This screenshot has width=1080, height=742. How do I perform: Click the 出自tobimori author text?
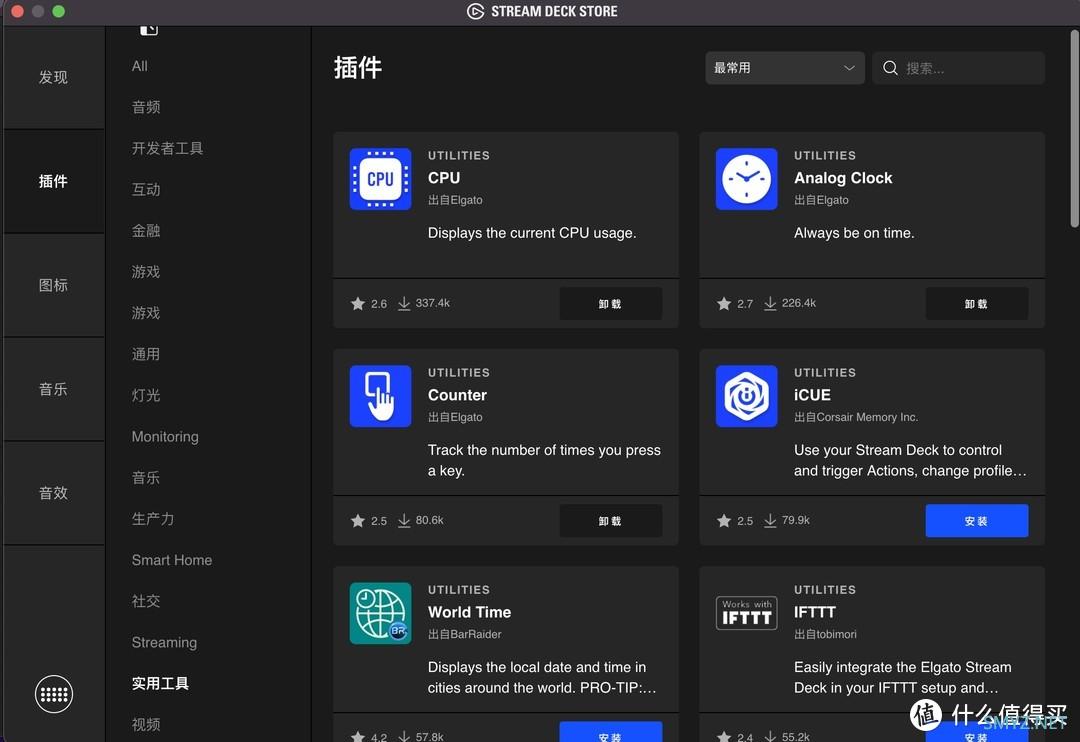825,634
